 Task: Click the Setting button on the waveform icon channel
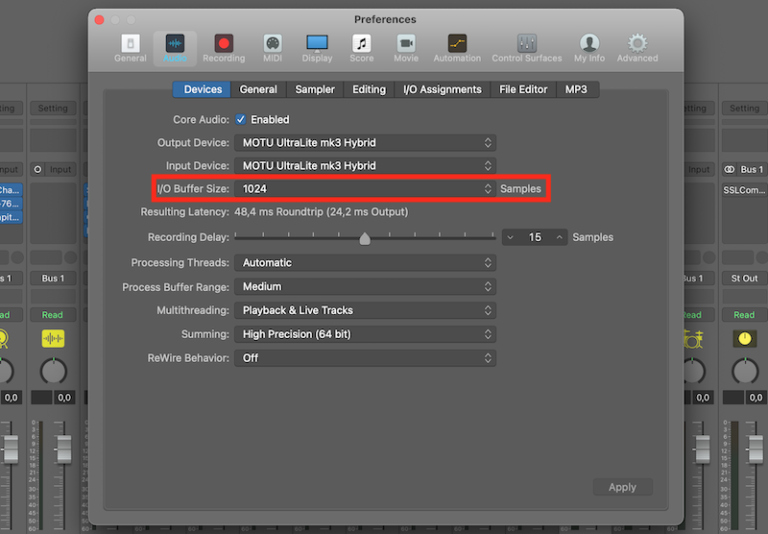tap(53, 108)
